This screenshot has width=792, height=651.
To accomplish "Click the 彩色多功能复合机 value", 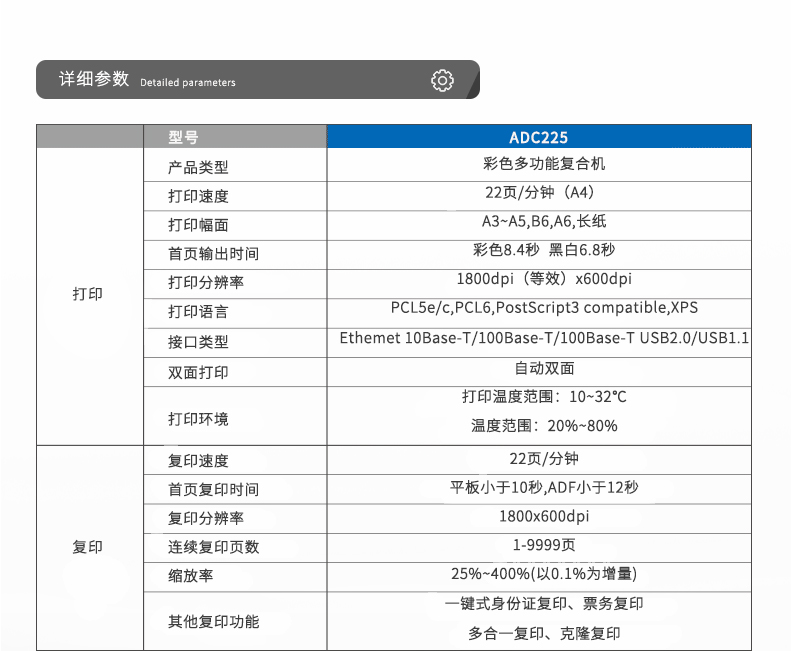I will click(543, 164).
